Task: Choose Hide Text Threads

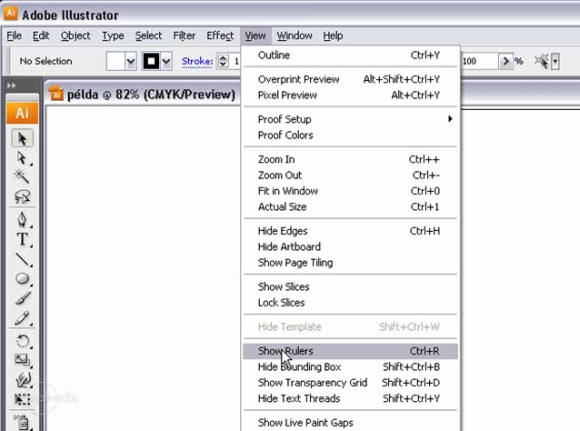Action: [x=350, y=398]
